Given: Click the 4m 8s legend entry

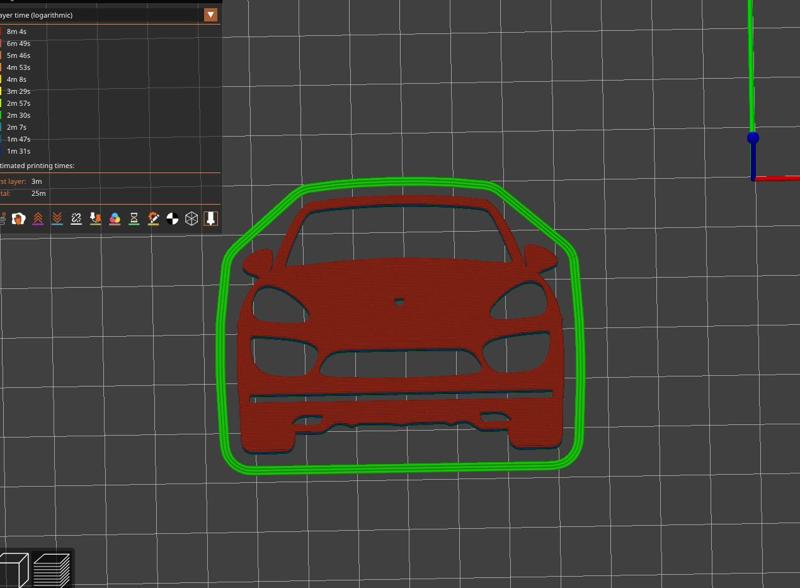Looking at the screenshot, I should tap(14, 79).
